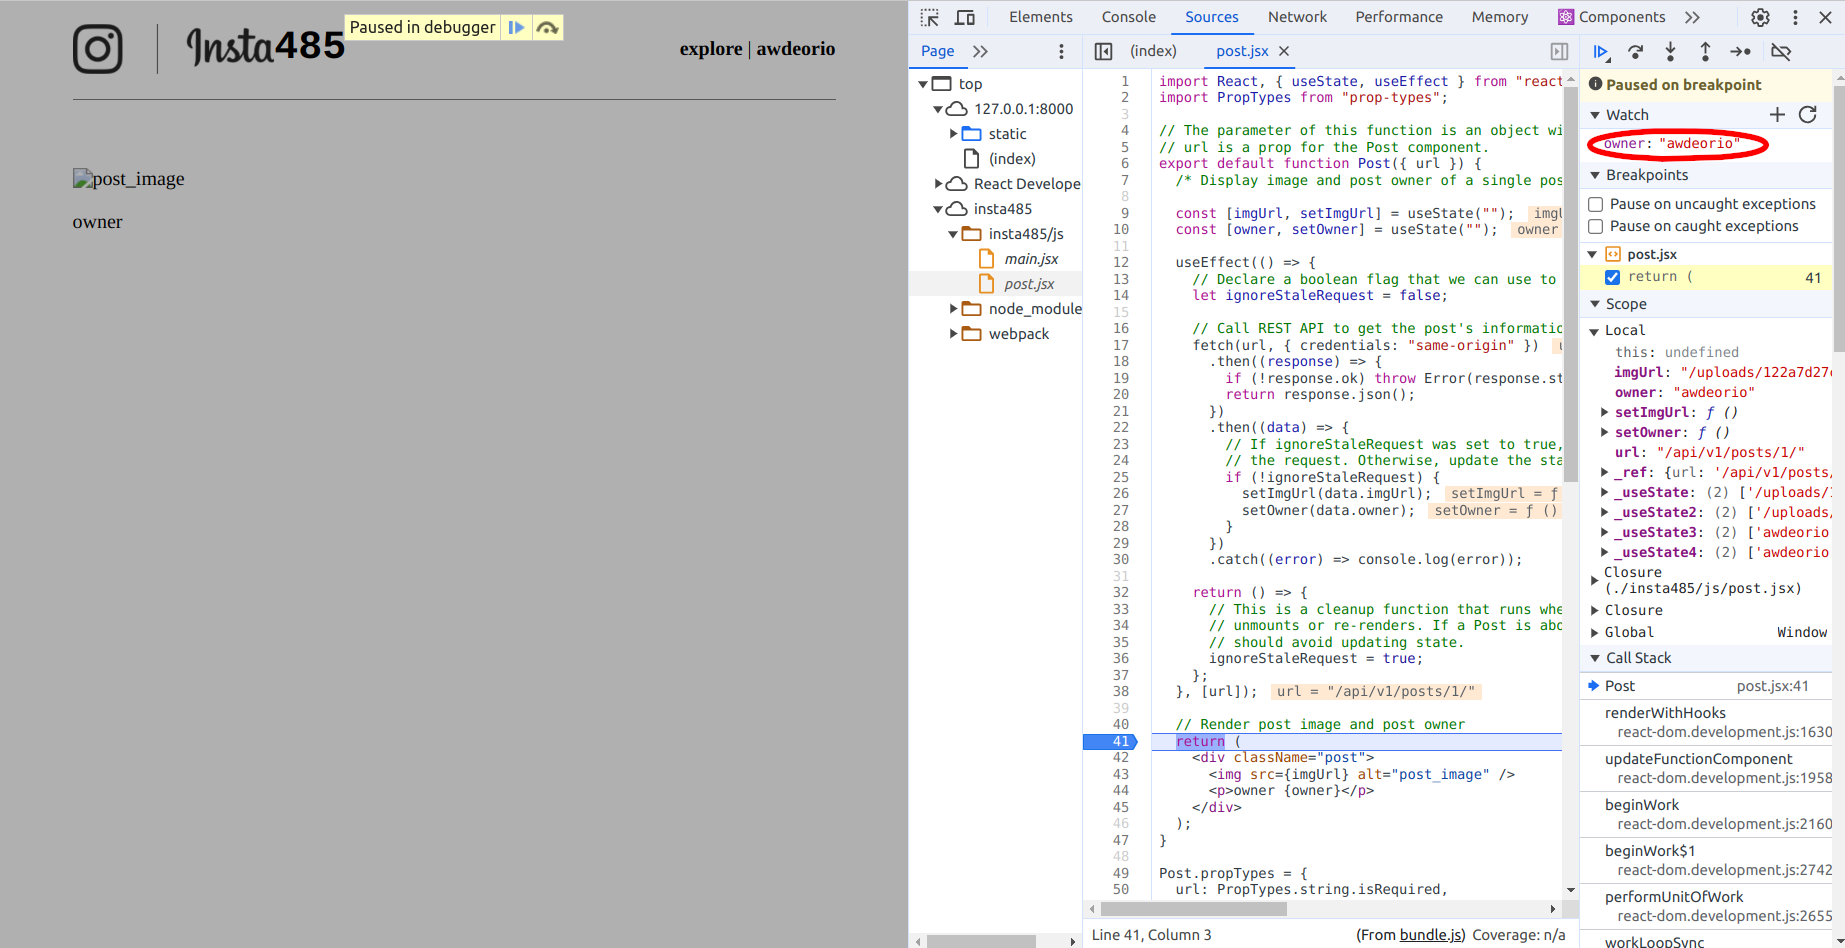Collapse the Local scope
The height and width of the screenshot is (948, 1845).
point(1594,330)
